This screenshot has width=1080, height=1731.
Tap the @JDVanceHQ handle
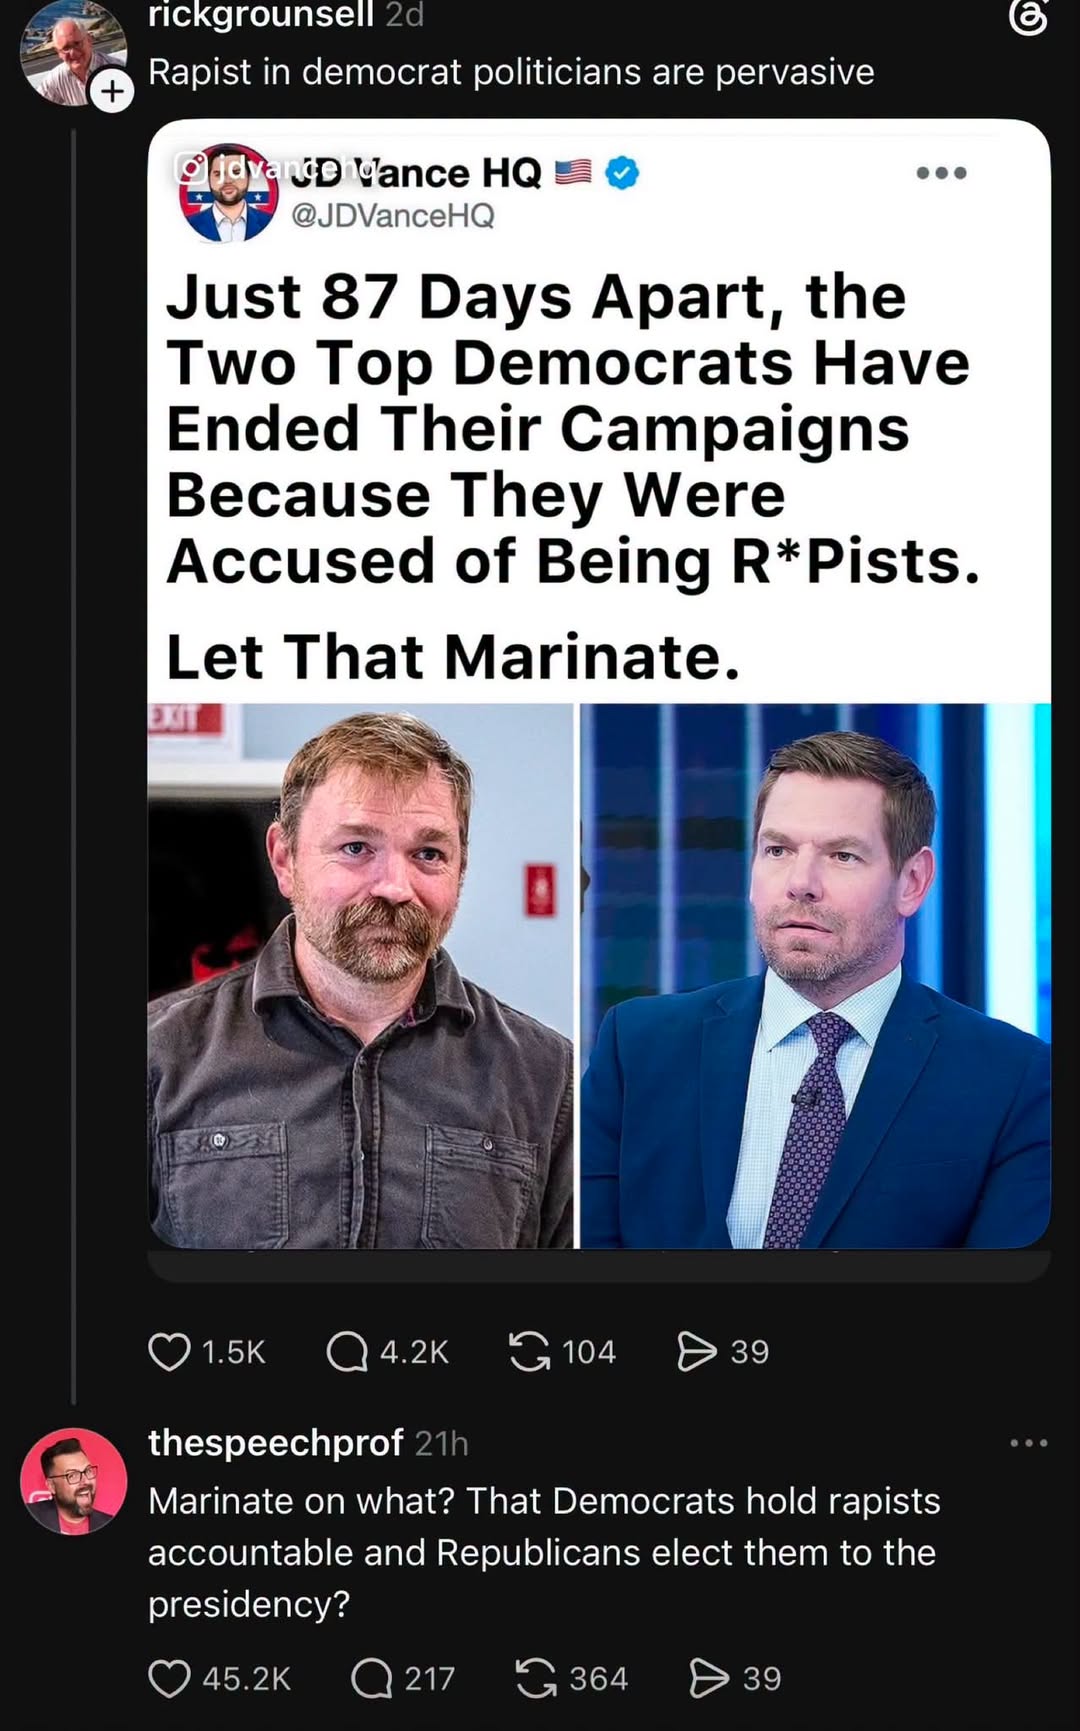click(x=392, y=216)
